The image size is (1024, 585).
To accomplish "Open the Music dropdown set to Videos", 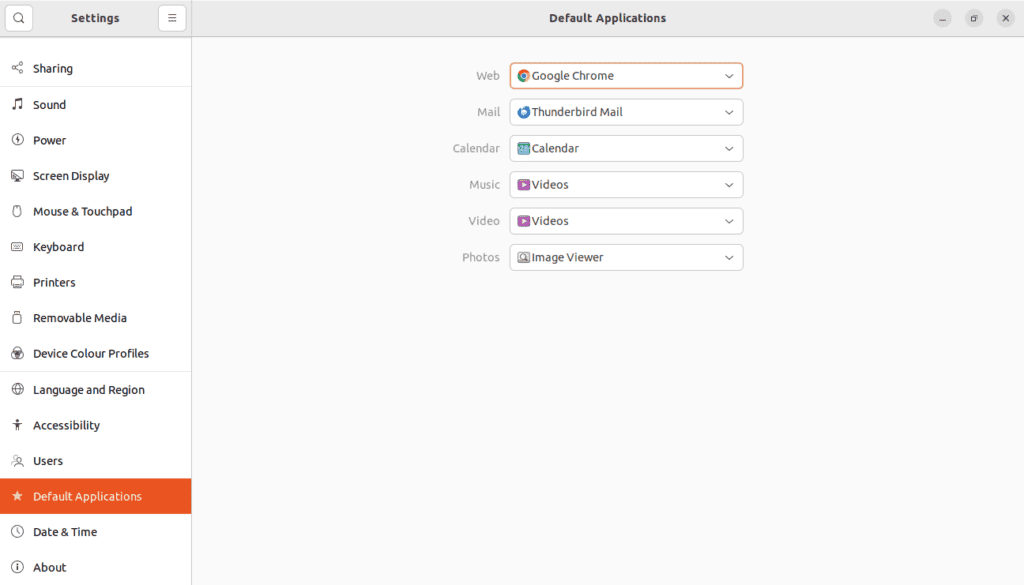I will 625,184.
